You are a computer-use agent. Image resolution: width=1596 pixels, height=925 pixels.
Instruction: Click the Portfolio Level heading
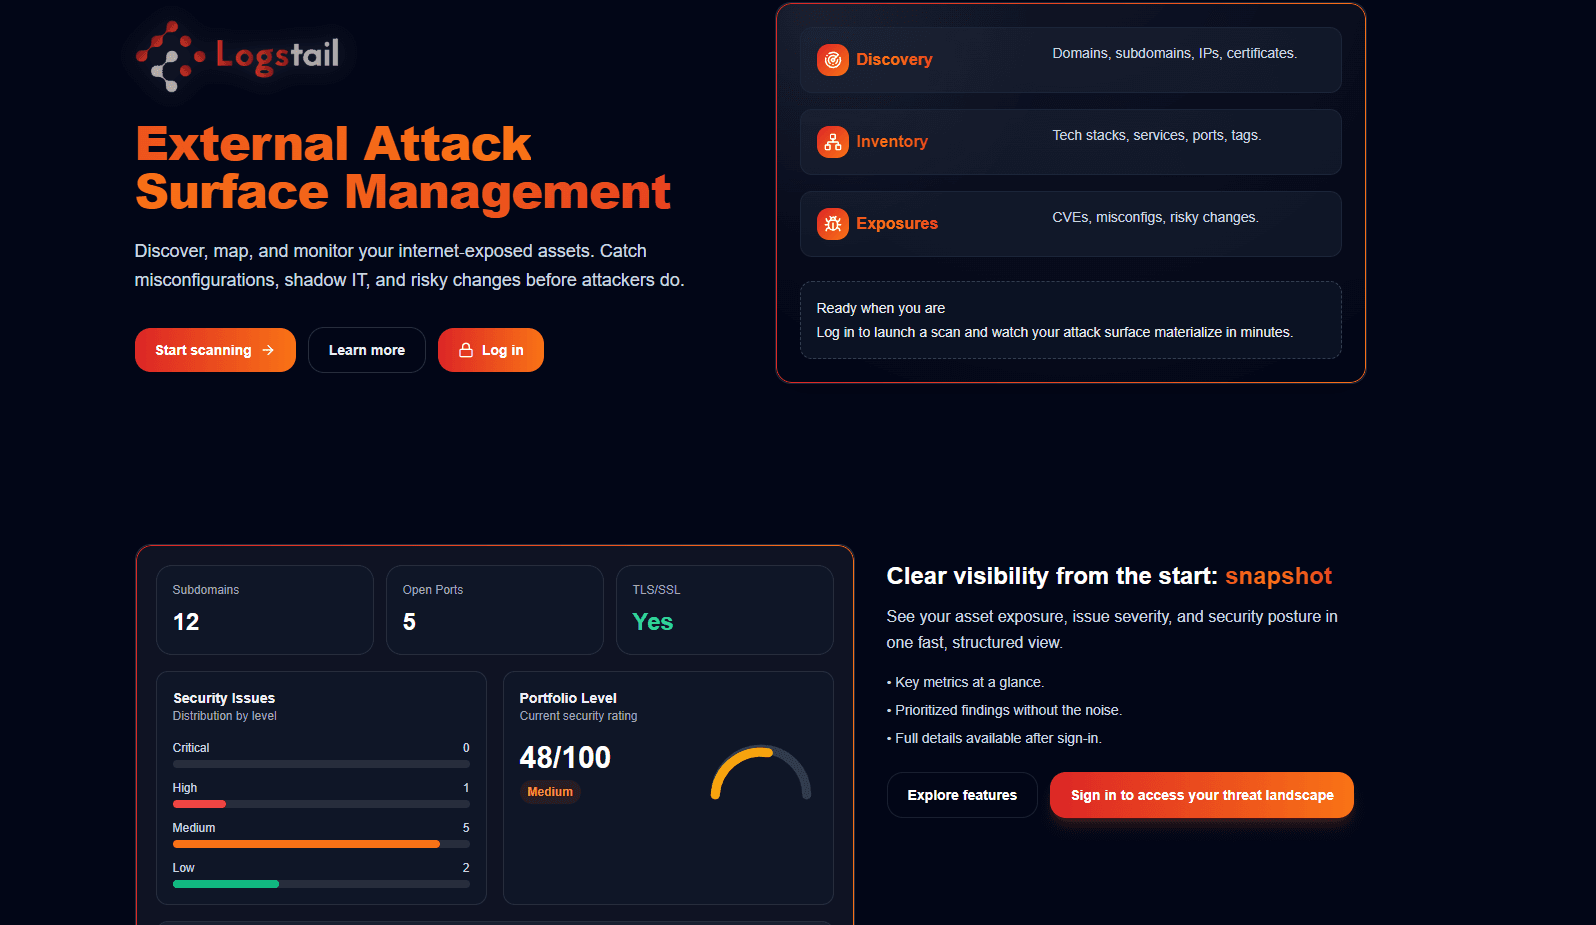coord(568,698)
